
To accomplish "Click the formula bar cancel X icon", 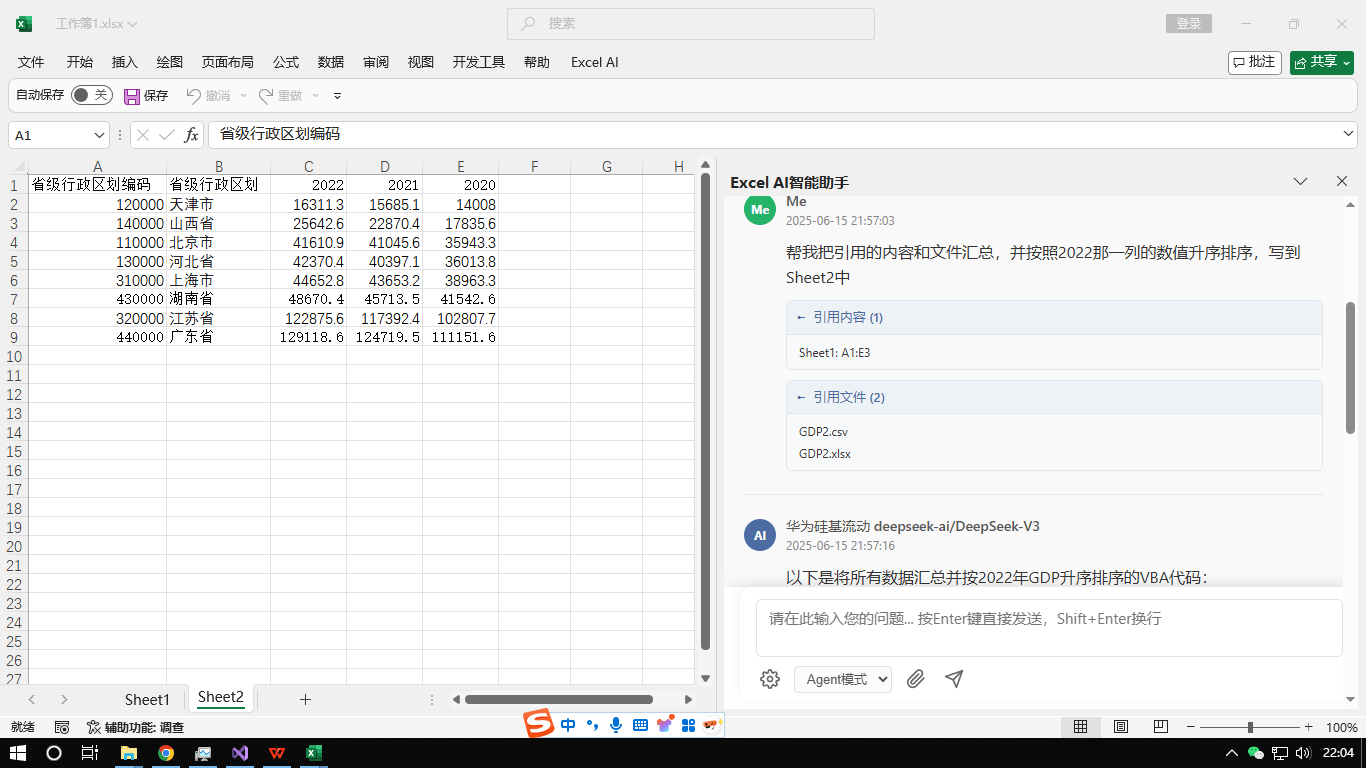I will tap(143, 135).
